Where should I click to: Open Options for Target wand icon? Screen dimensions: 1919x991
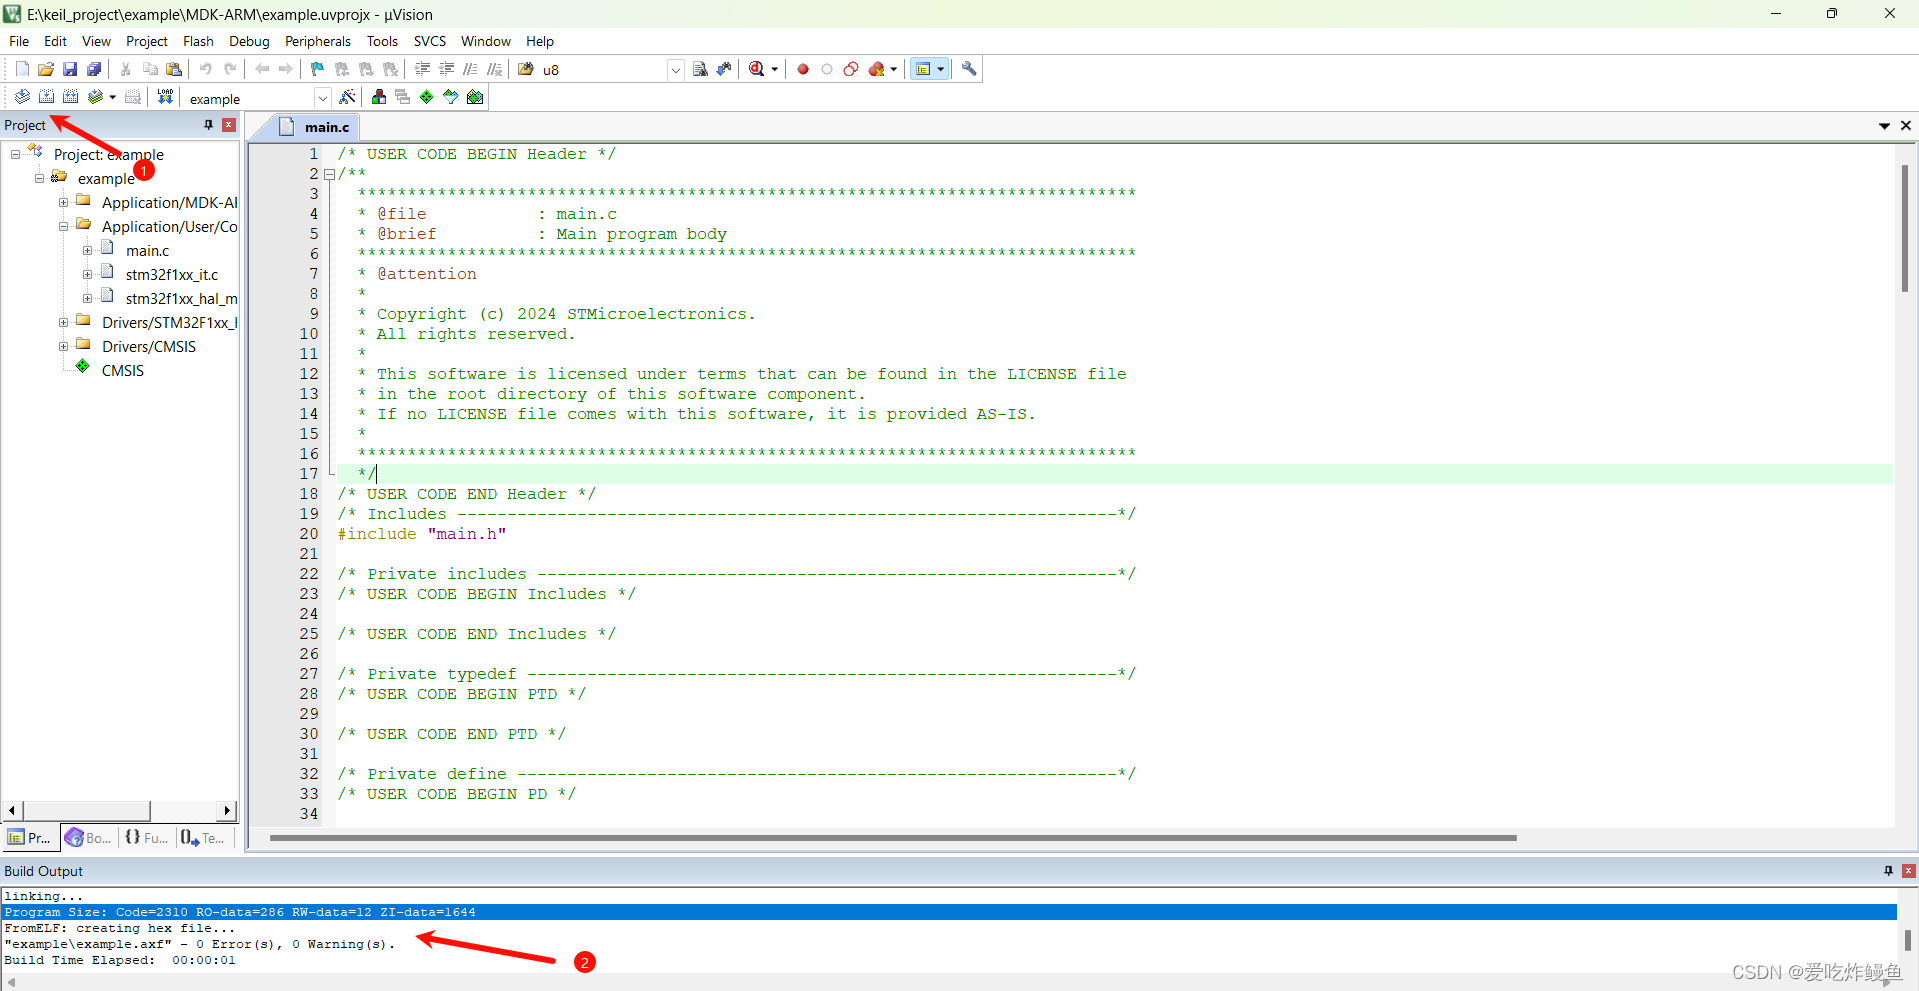point(347,97)
